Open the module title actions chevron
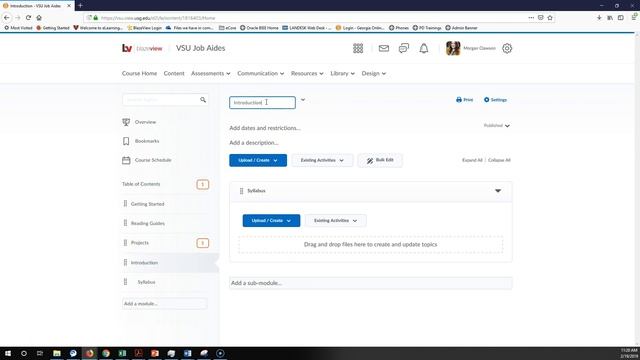 pyautogui.click(x=303, y=100)
